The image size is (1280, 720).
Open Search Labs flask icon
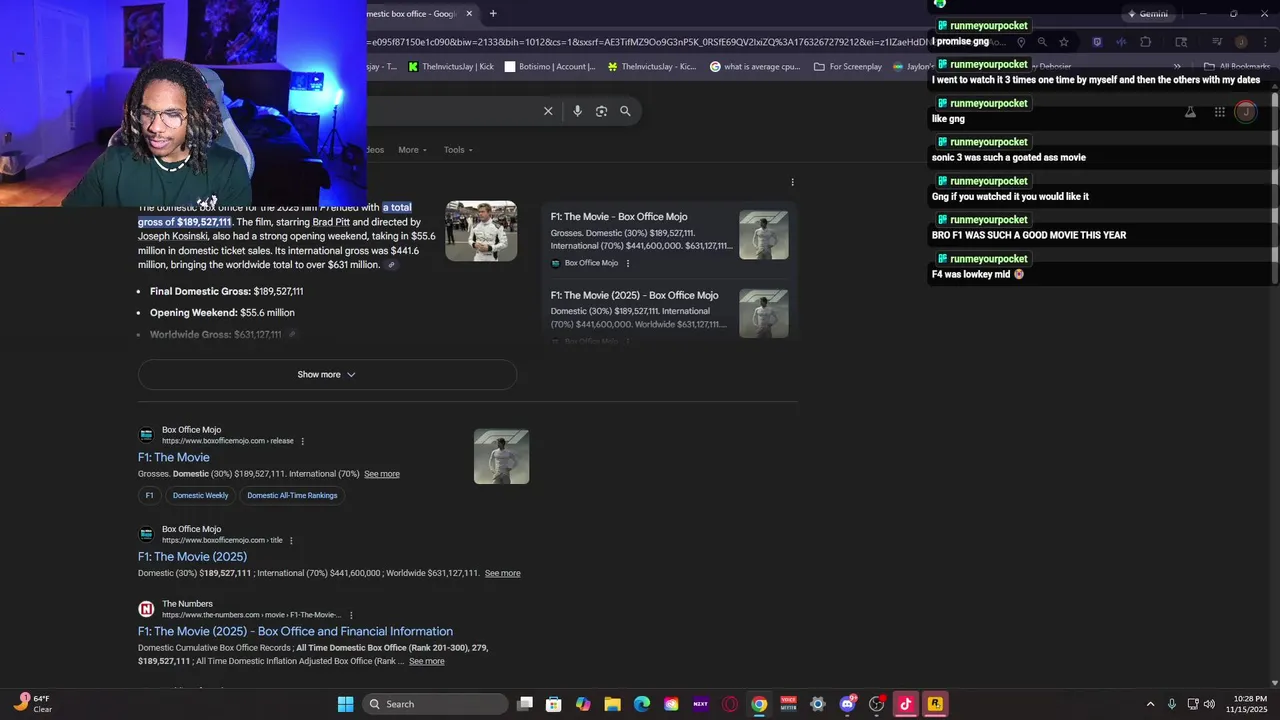[1190, 112]
